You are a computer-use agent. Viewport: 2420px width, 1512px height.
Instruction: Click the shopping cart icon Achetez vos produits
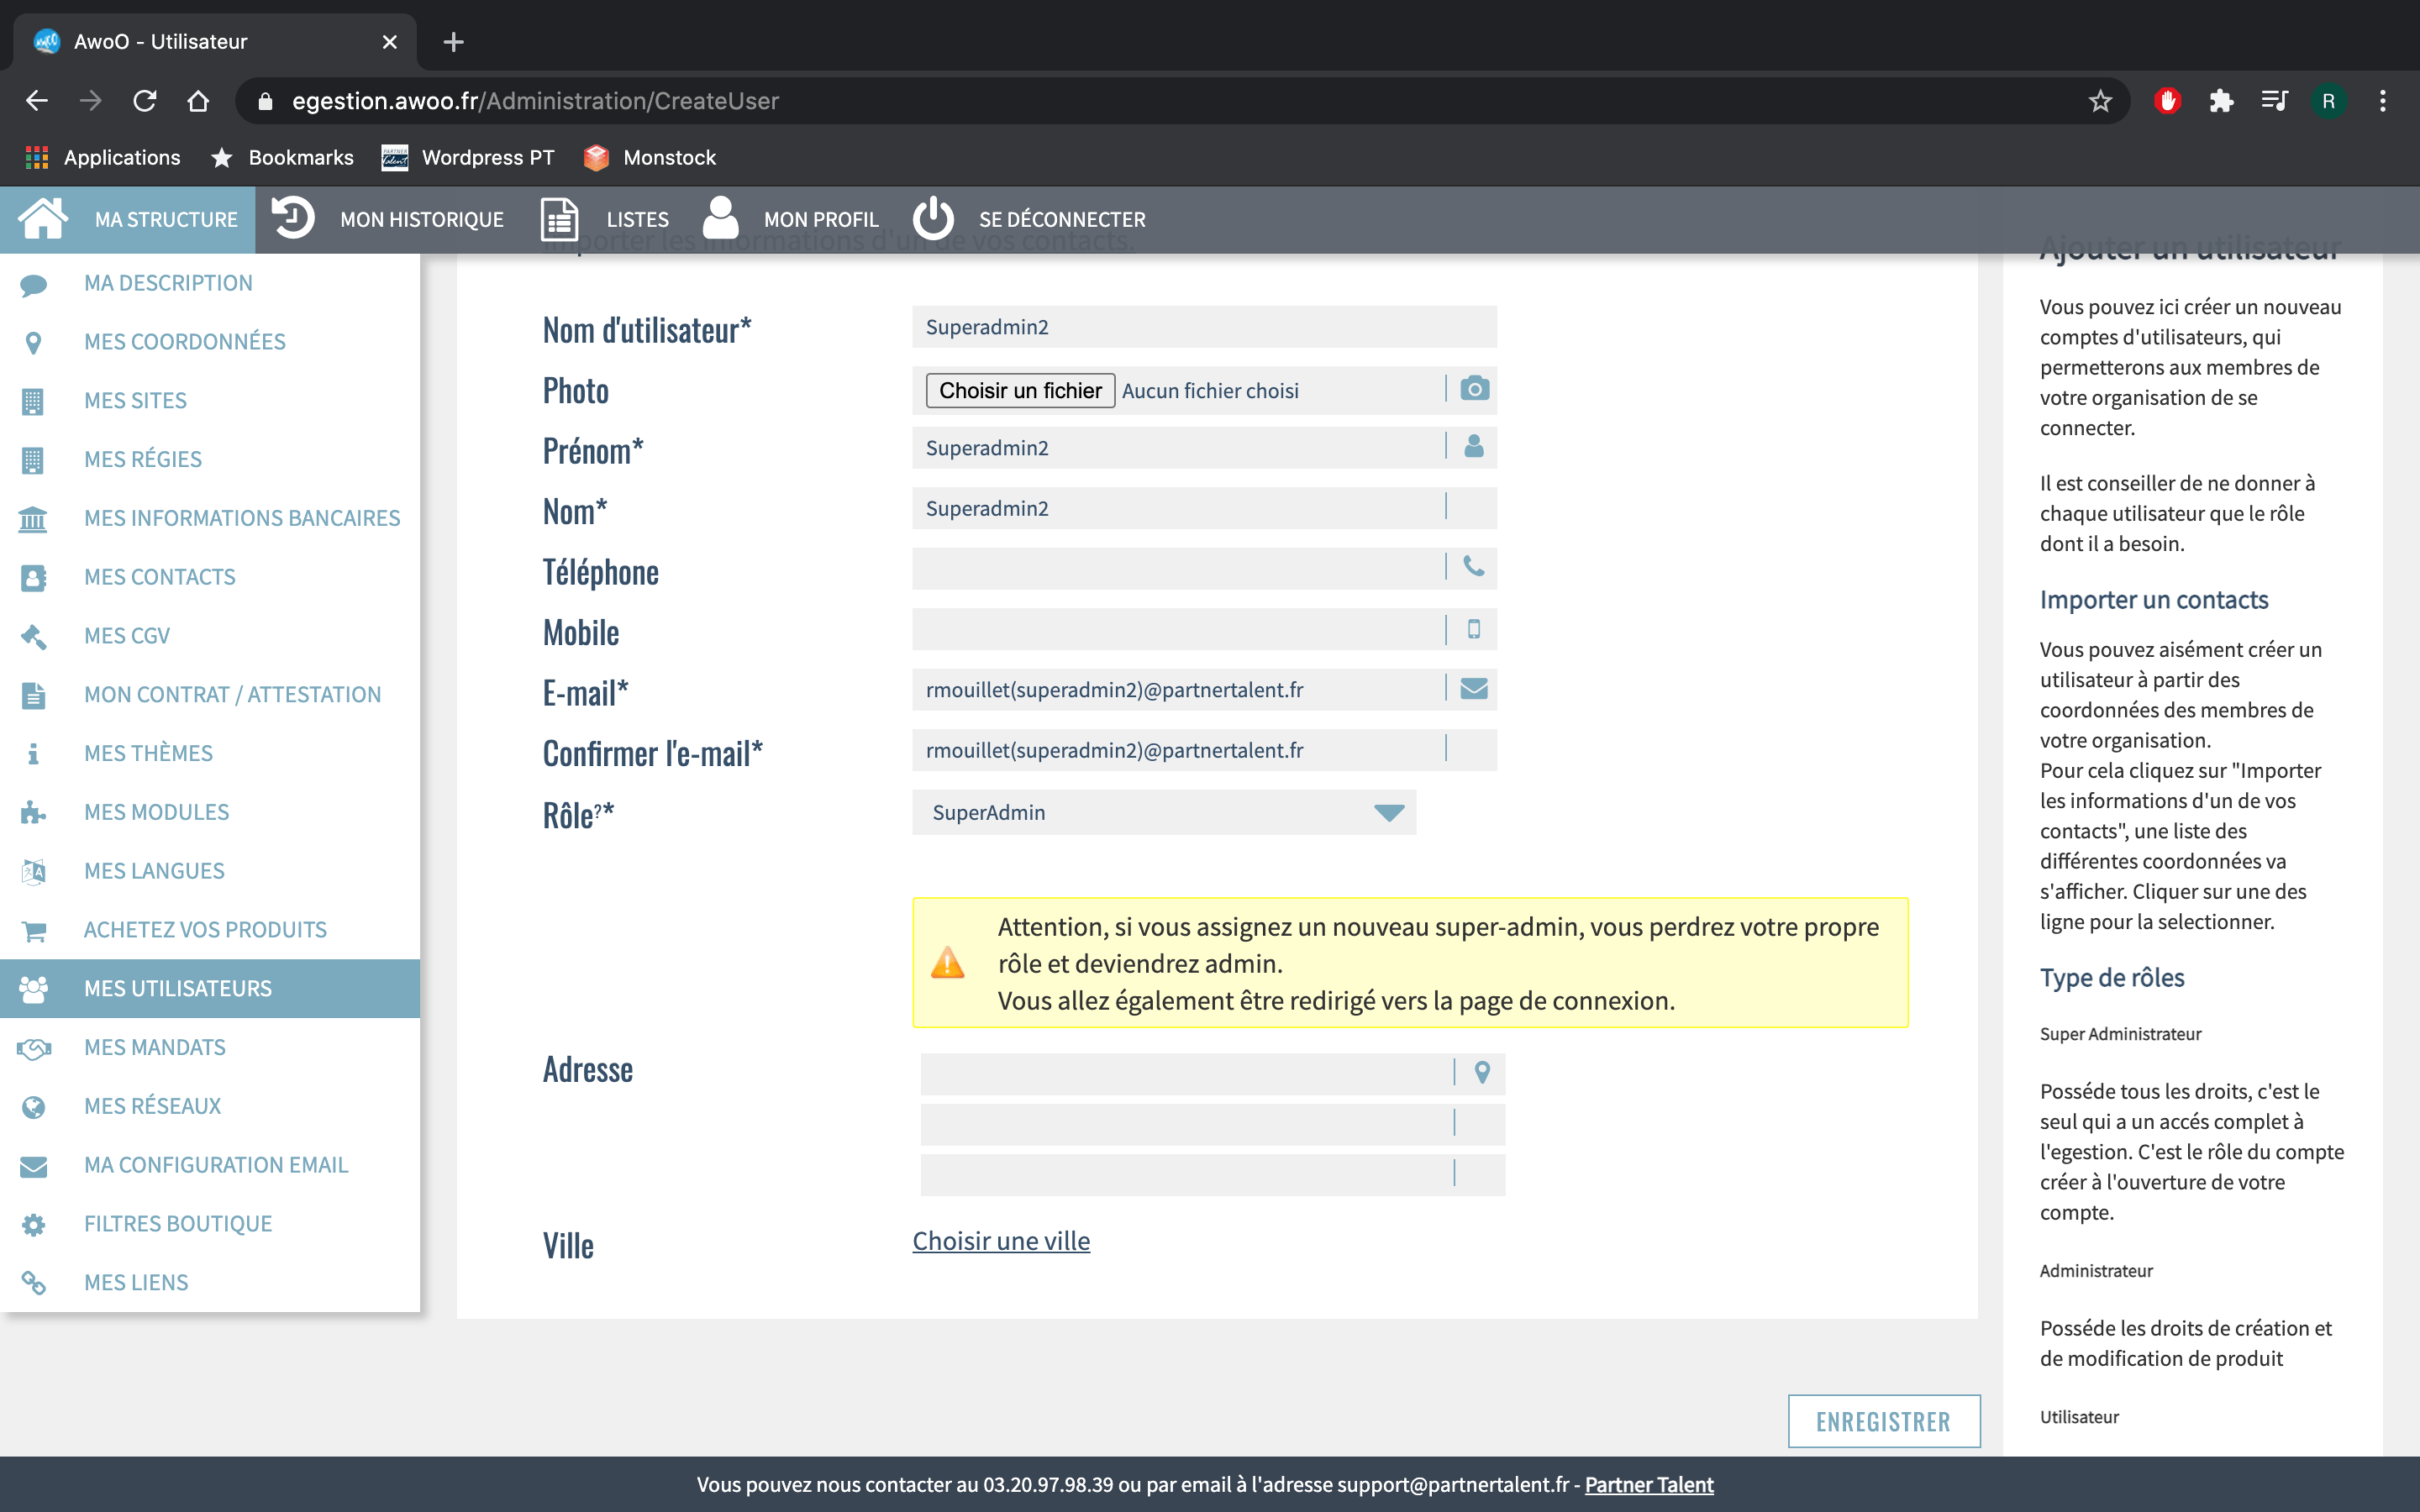tap(33, 930)
